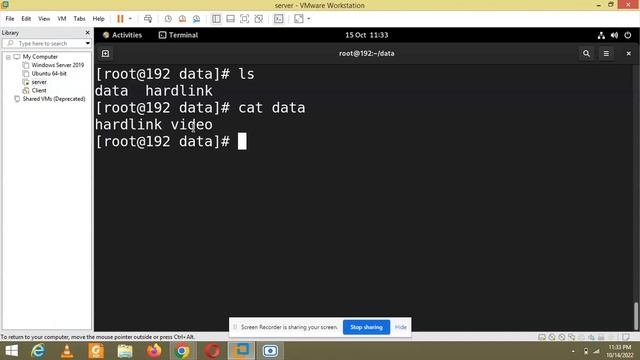Hide the screen sharing notification
640x360 pixels.
click(401, 327)
